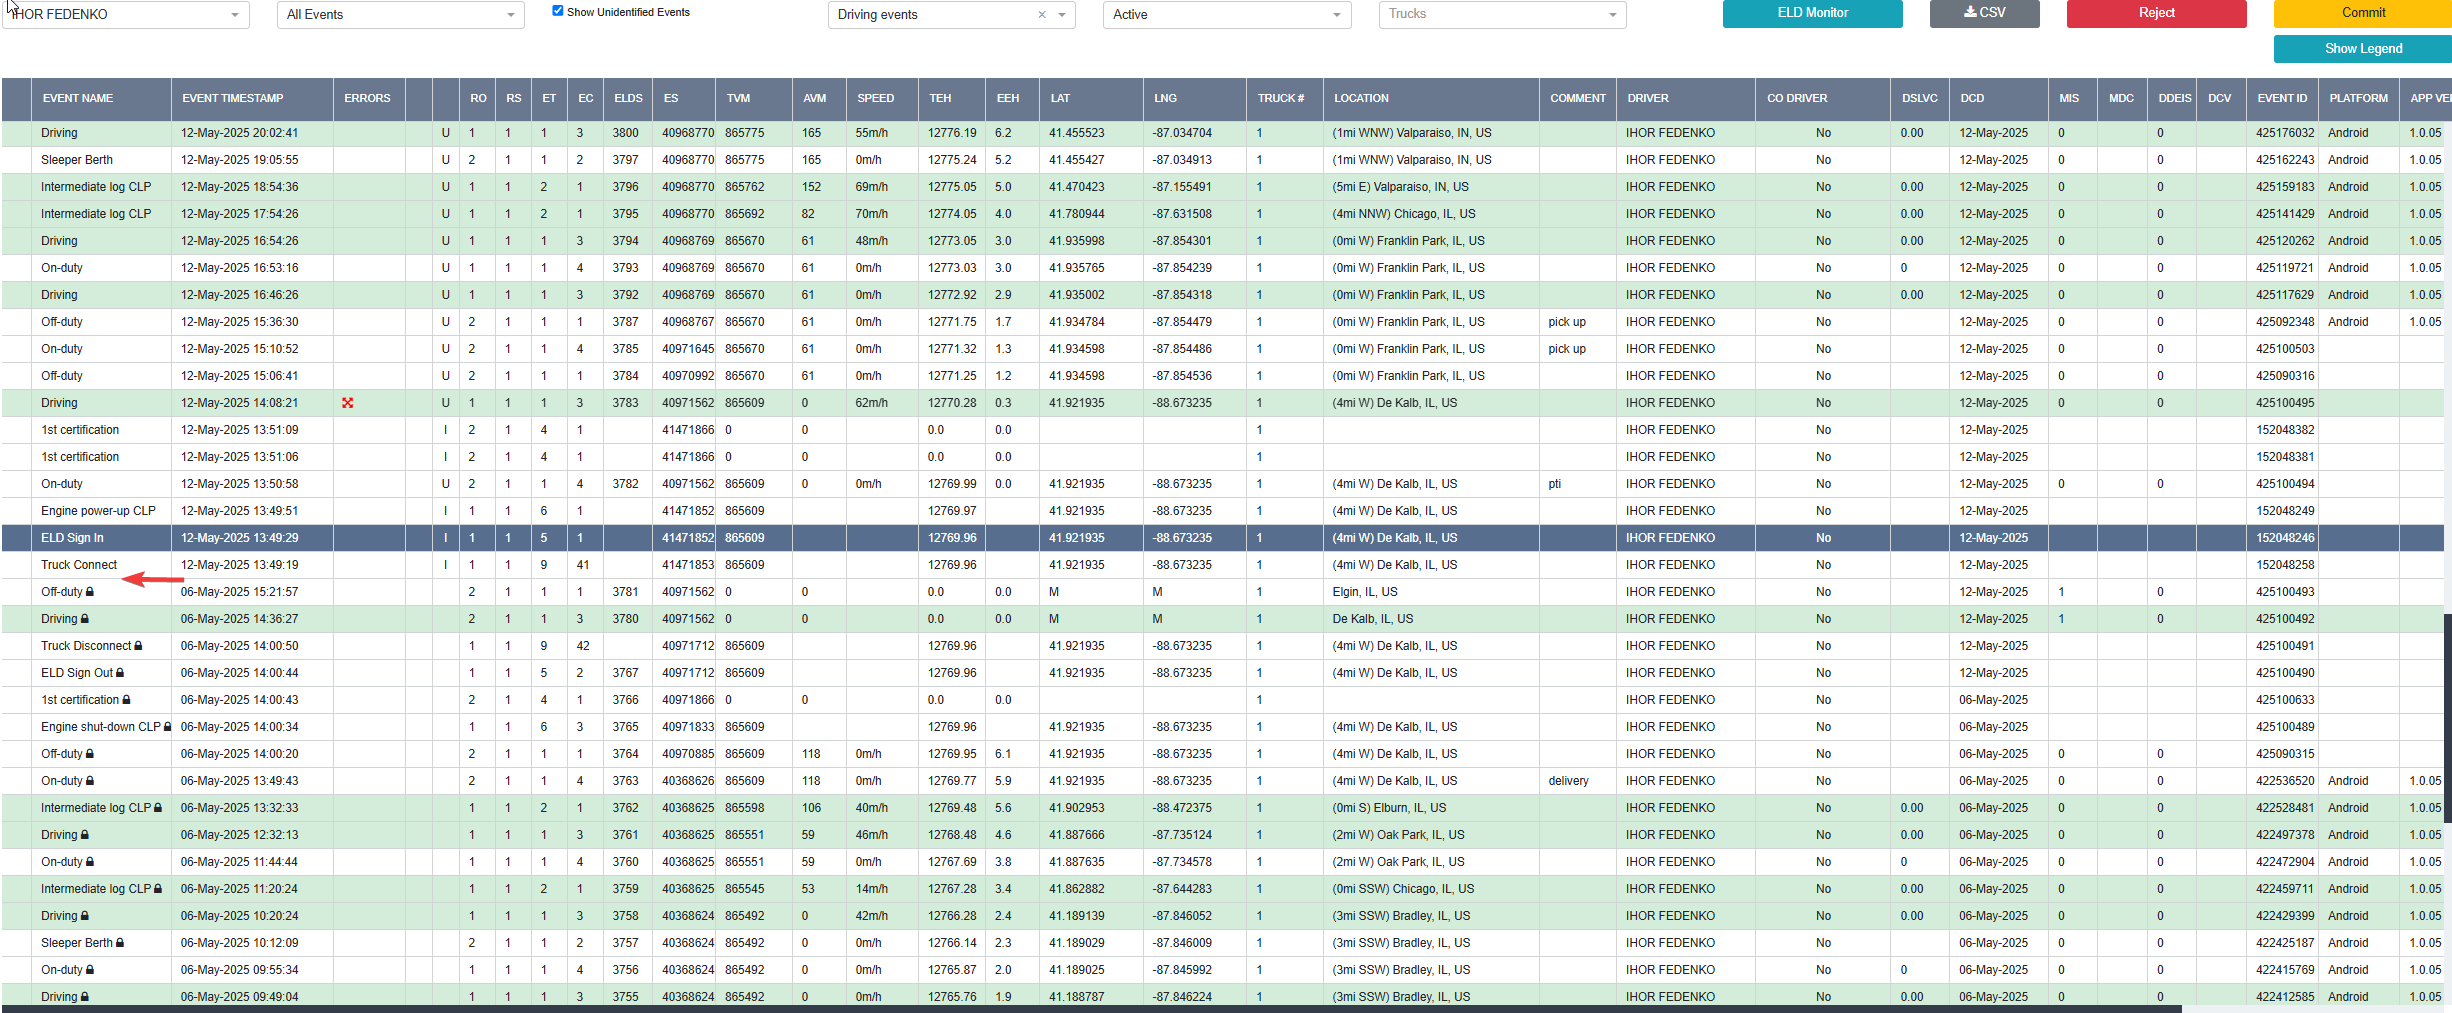Expand the All Events dropdown

tap(401, 15)
